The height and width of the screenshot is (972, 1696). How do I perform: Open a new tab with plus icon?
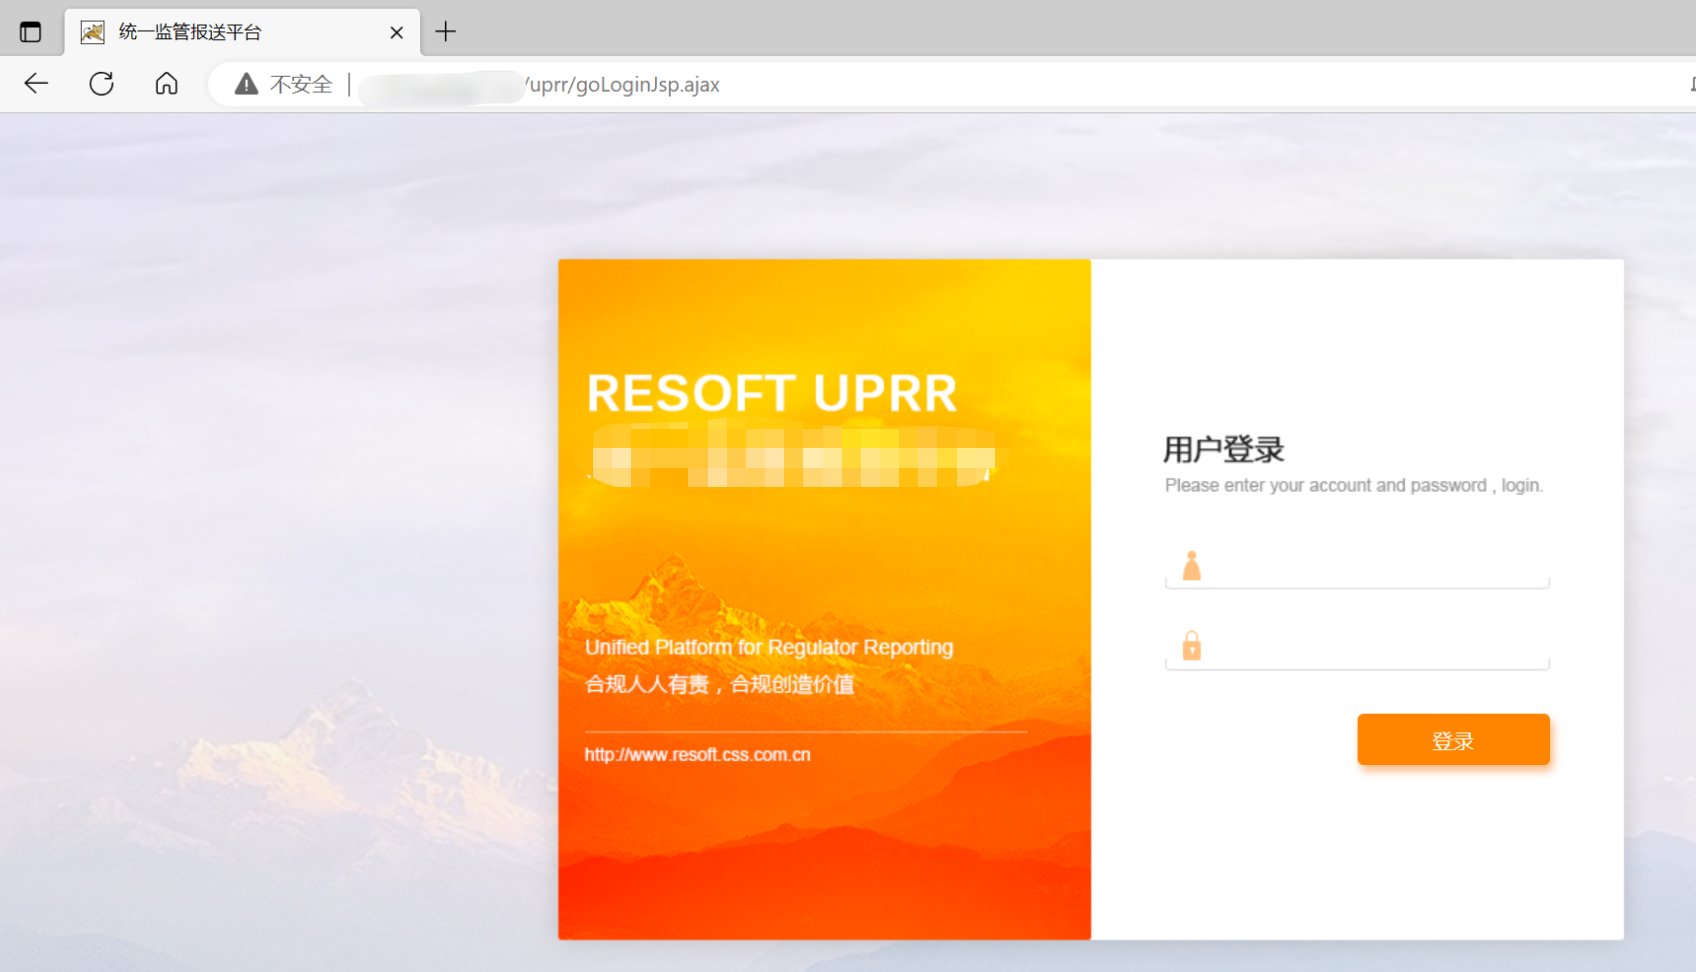[x=446, y=32]
